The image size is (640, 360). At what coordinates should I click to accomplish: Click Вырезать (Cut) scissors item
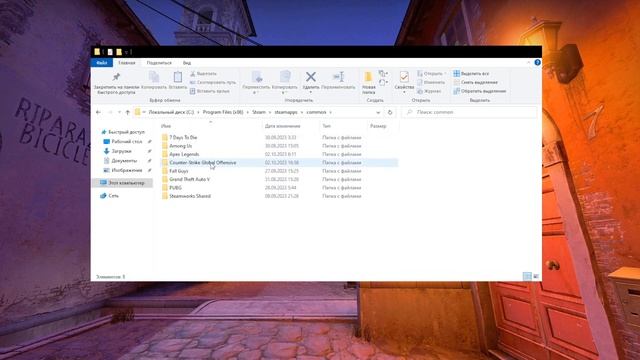pos(203,73)
